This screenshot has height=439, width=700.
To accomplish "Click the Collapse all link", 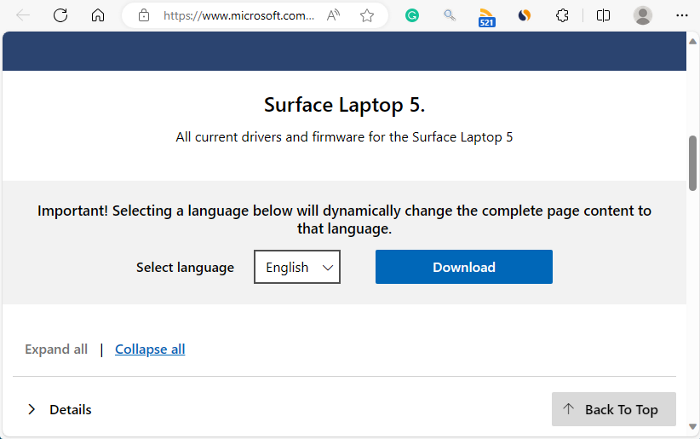I will click(x=150, y=349).
